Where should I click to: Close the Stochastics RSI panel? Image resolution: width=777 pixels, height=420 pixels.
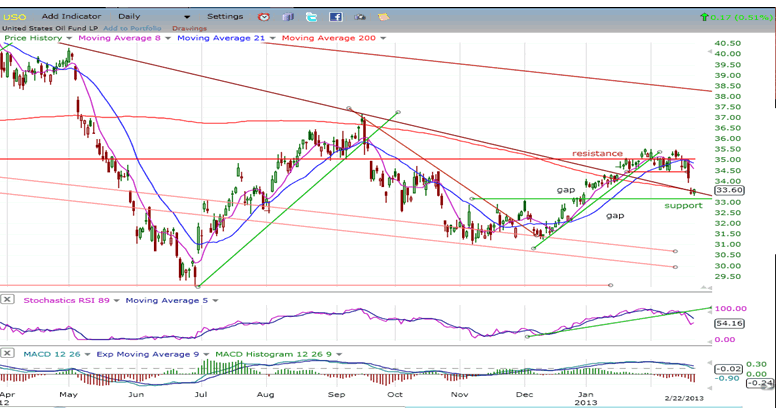click(8, 298)
